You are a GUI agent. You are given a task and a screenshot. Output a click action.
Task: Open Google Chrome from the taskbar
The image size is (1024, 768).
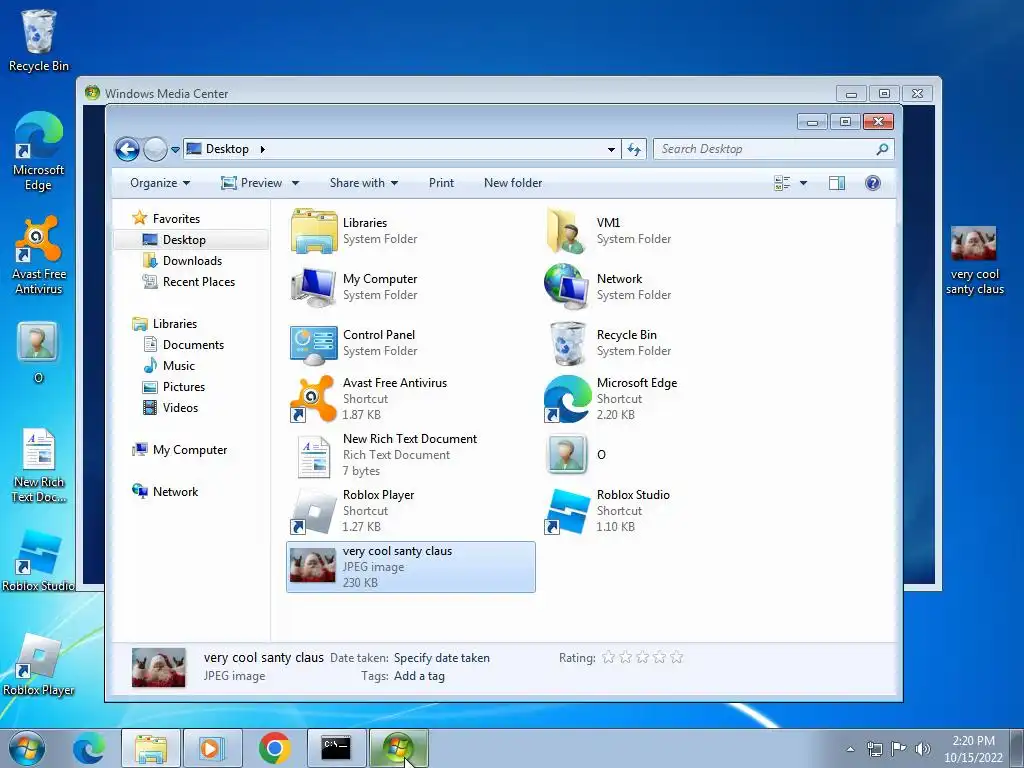(x=274, y=748)
